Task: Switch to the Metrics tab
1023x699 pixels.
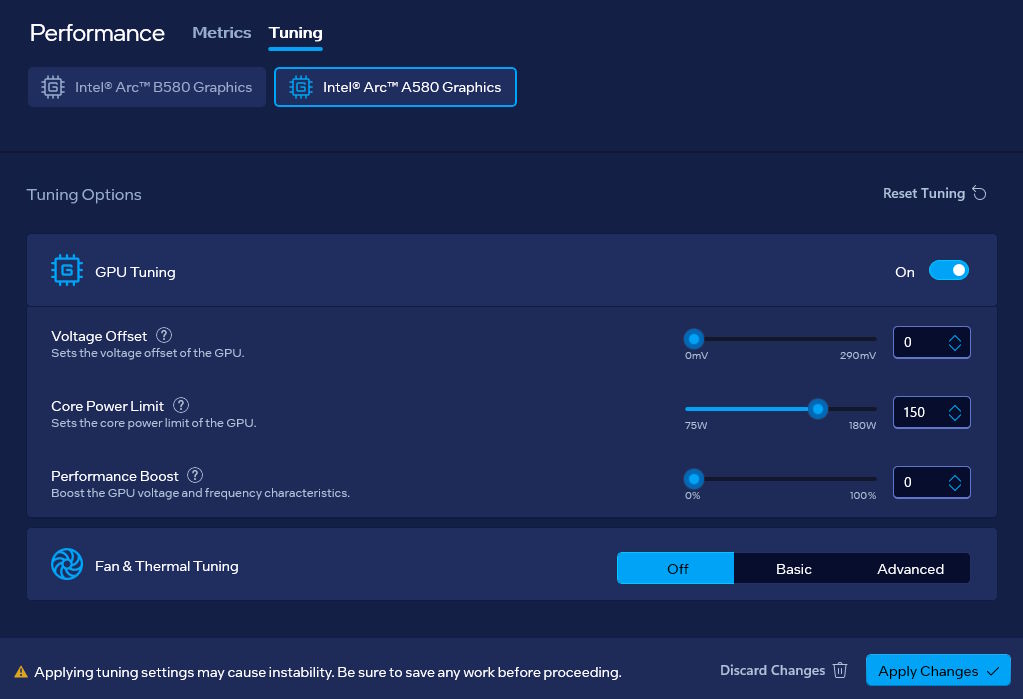Action: [222, 33]
